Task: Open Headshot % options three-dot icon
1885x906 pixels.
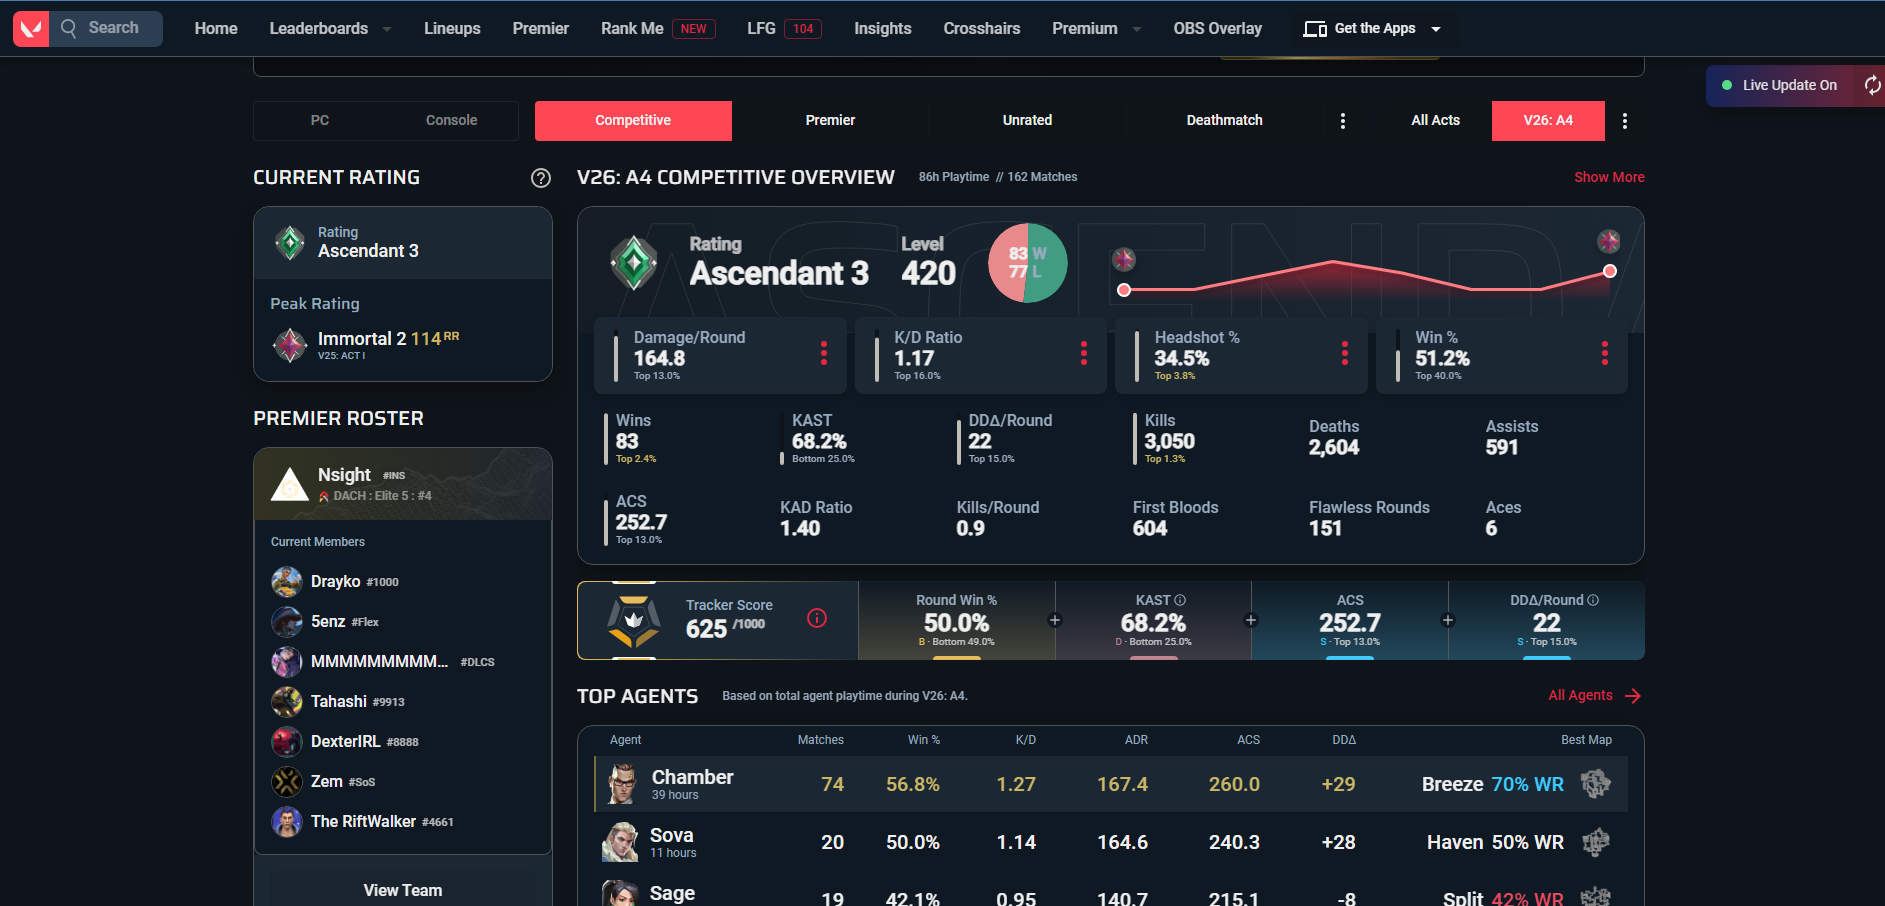Action: point(1345,353)
